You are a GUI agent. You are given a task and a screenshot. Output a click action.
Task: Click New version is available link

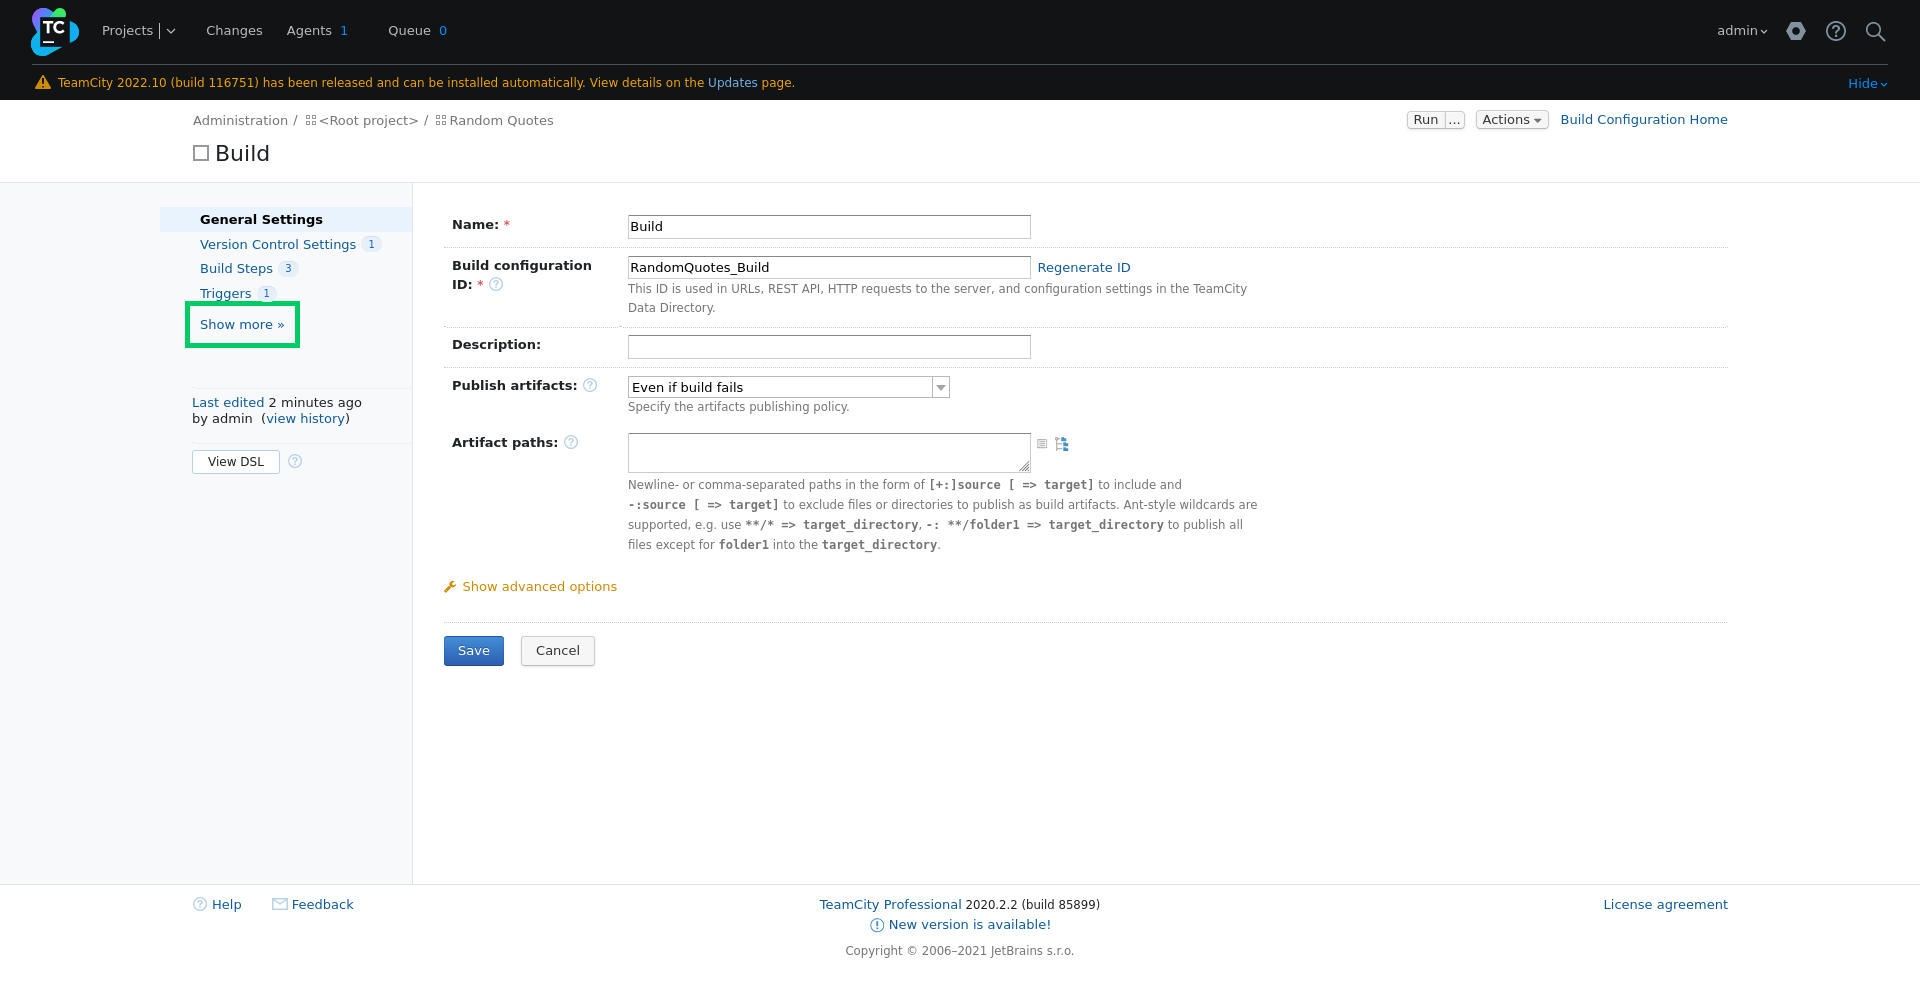point(969,925)
